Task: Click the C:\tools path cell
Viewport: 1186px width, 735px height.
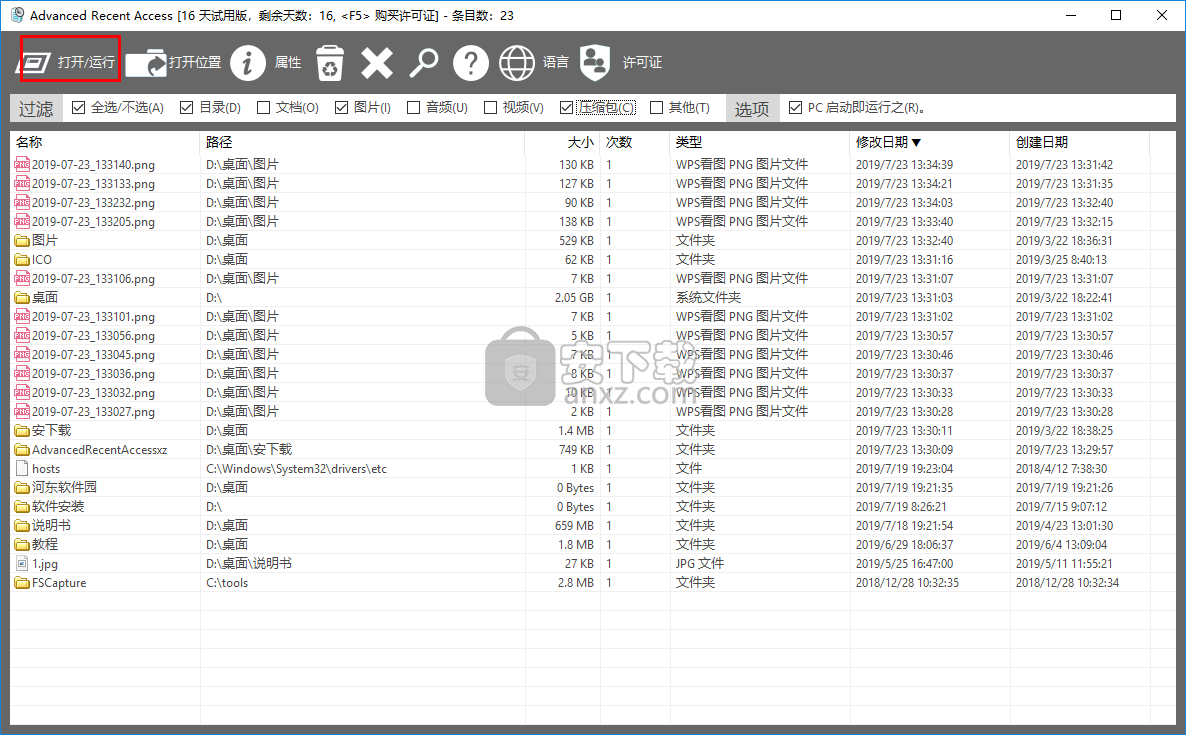Action: click(x=227, y=582)
